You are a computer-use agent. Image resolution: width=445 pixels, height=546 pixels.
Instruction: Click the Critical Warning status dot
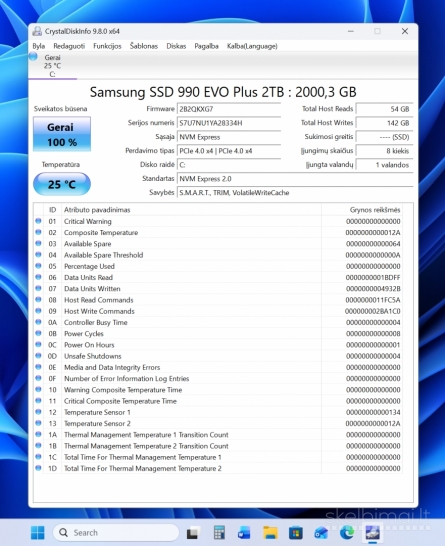tap(38, 221)
